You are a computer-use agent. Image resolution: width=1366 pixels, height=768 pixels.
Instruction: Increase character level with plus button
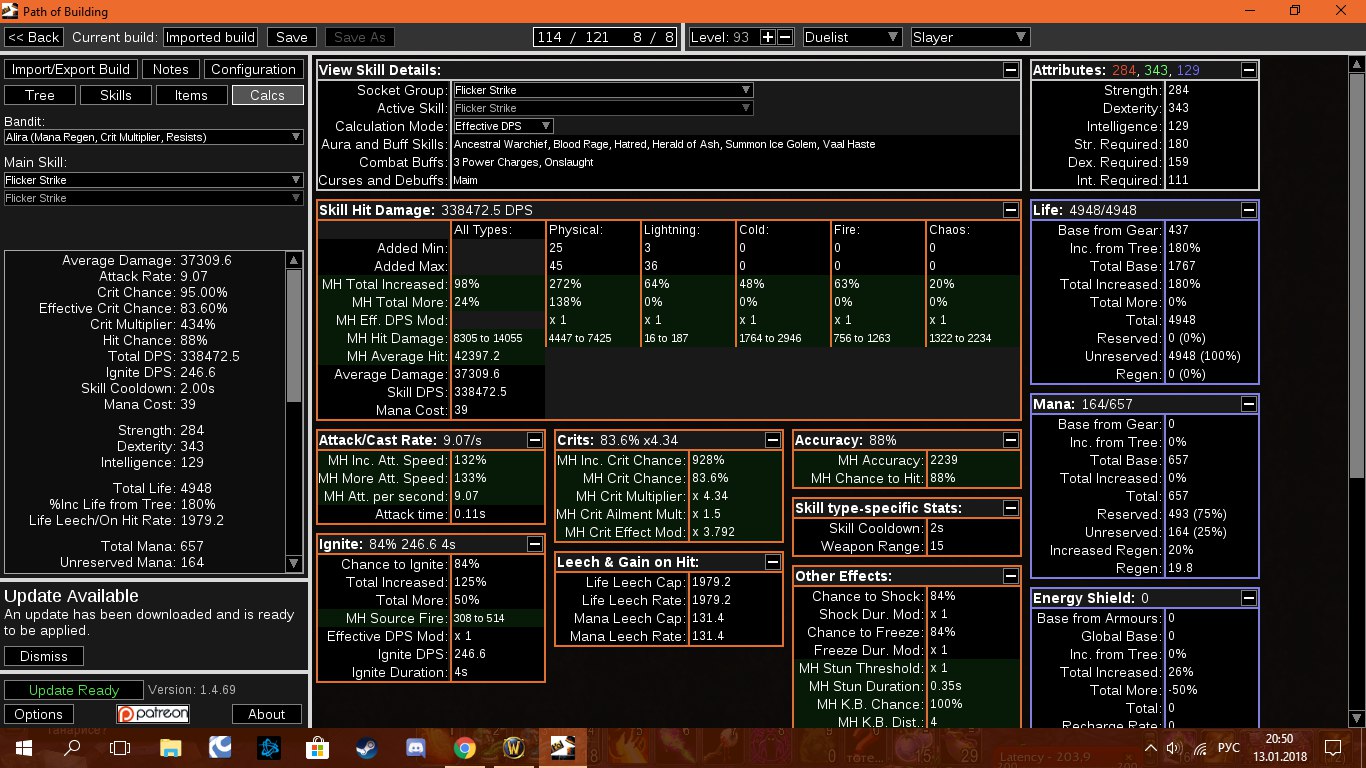point(768,37)
